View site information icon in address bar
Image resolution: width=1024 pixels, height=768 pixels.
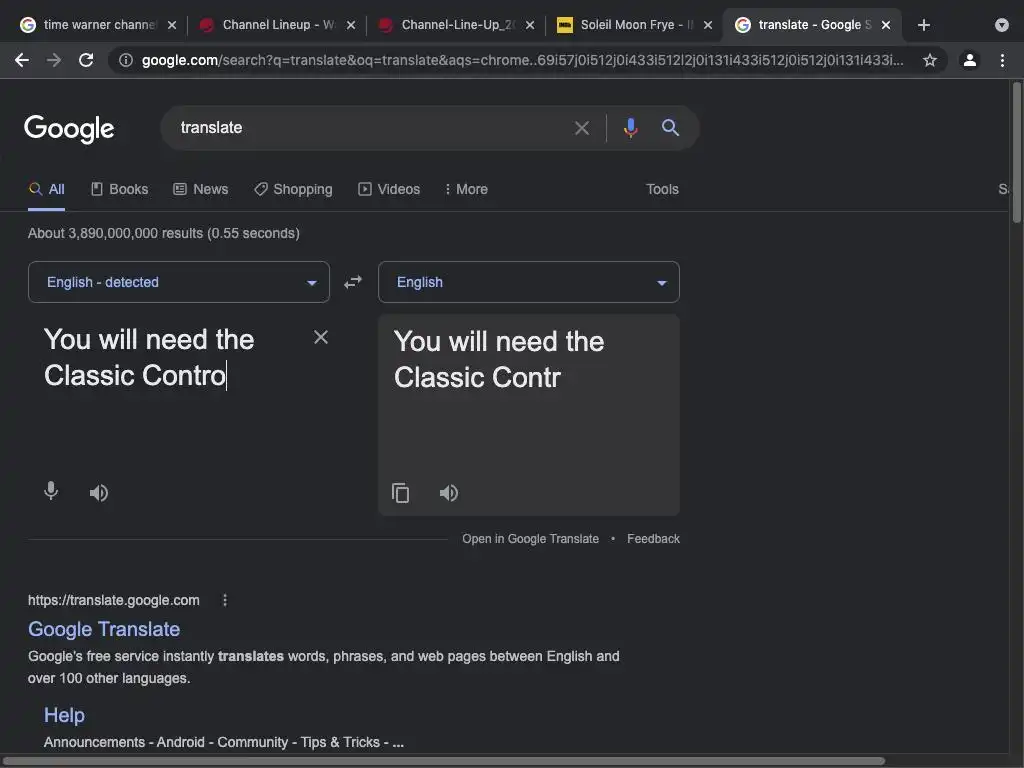click(125, 60)
